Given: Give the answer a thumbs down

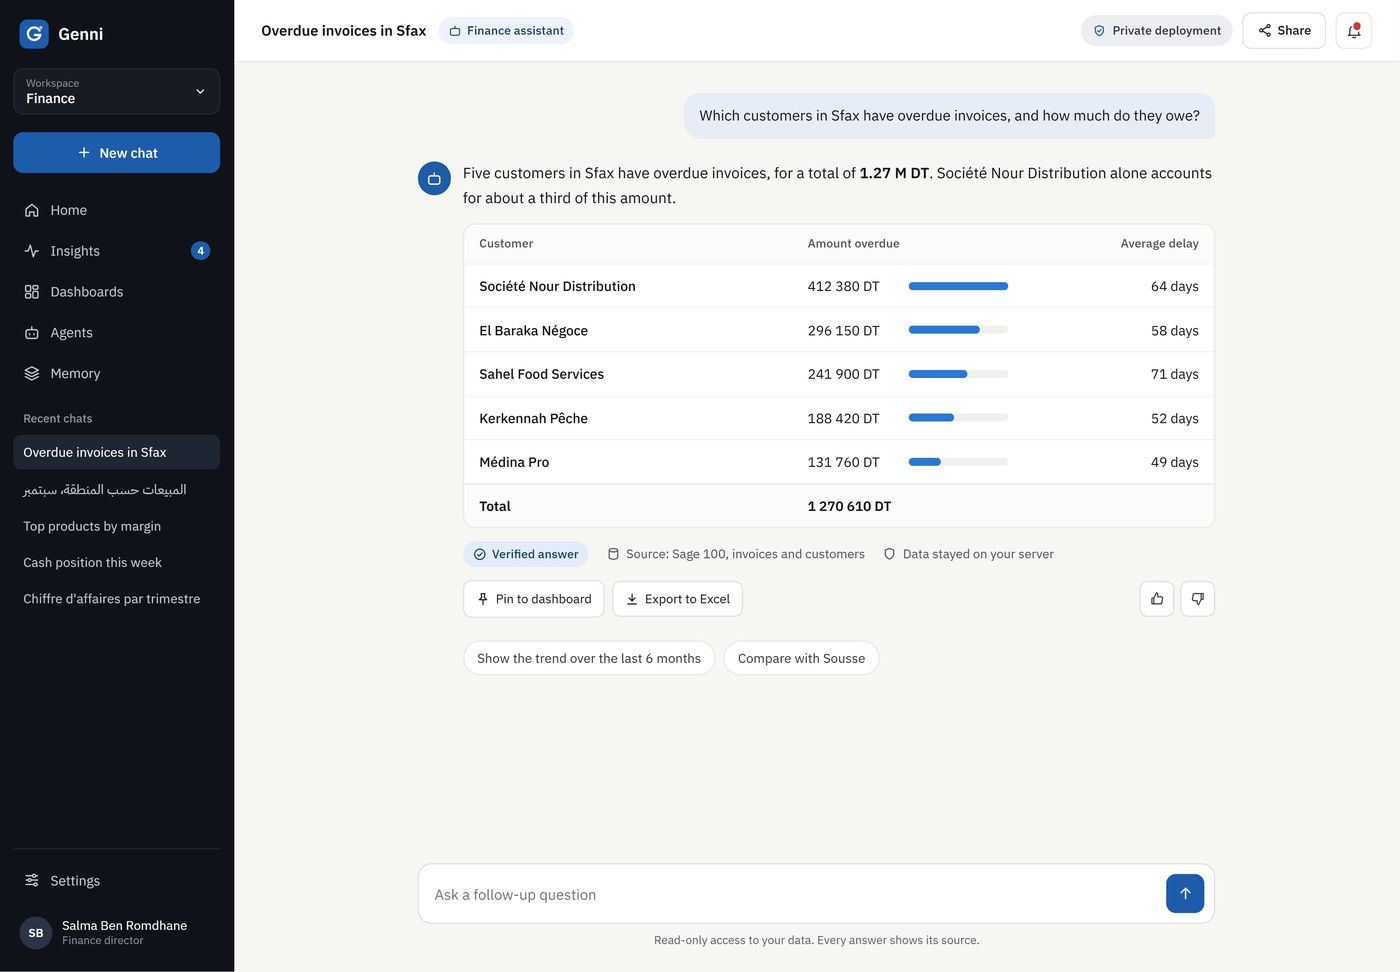Looking at the screenshot, I should (x=1197, y=599).
